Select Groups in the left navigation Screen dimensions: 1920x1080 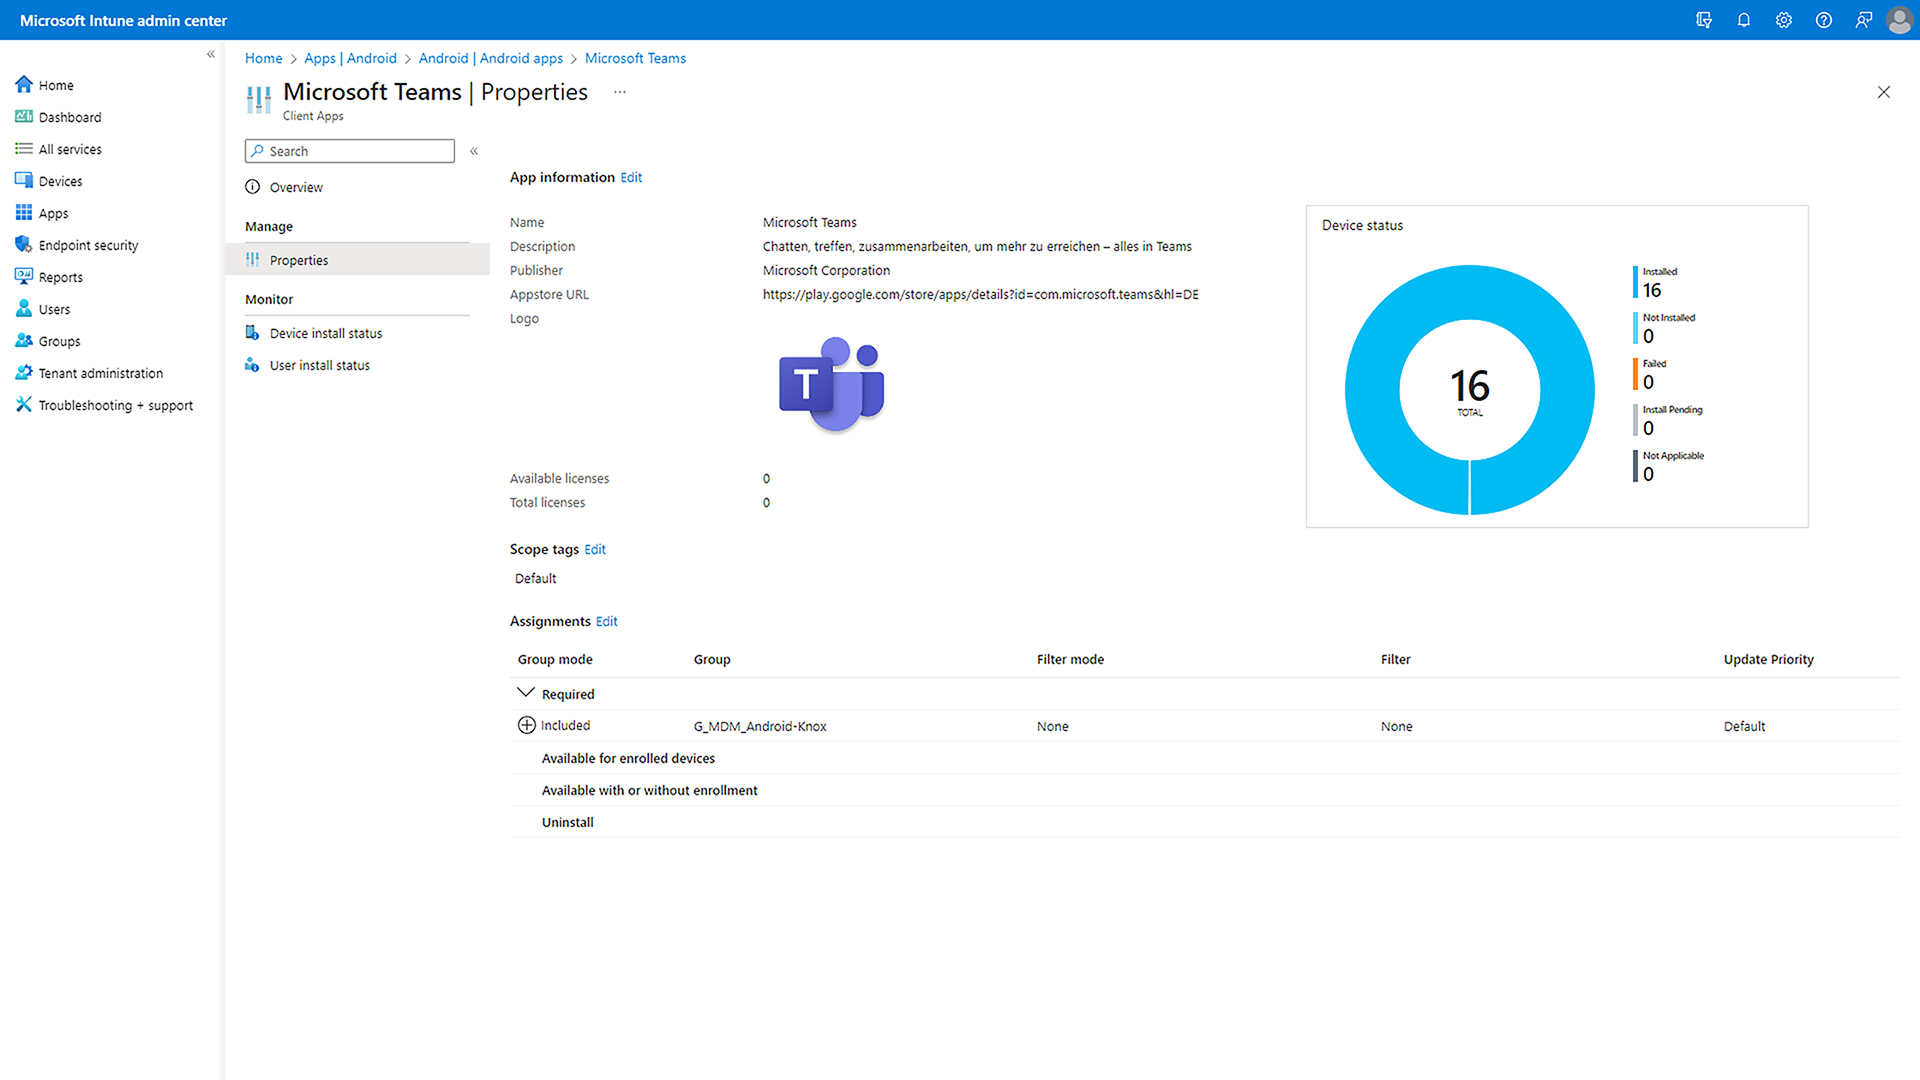point(59,340)
